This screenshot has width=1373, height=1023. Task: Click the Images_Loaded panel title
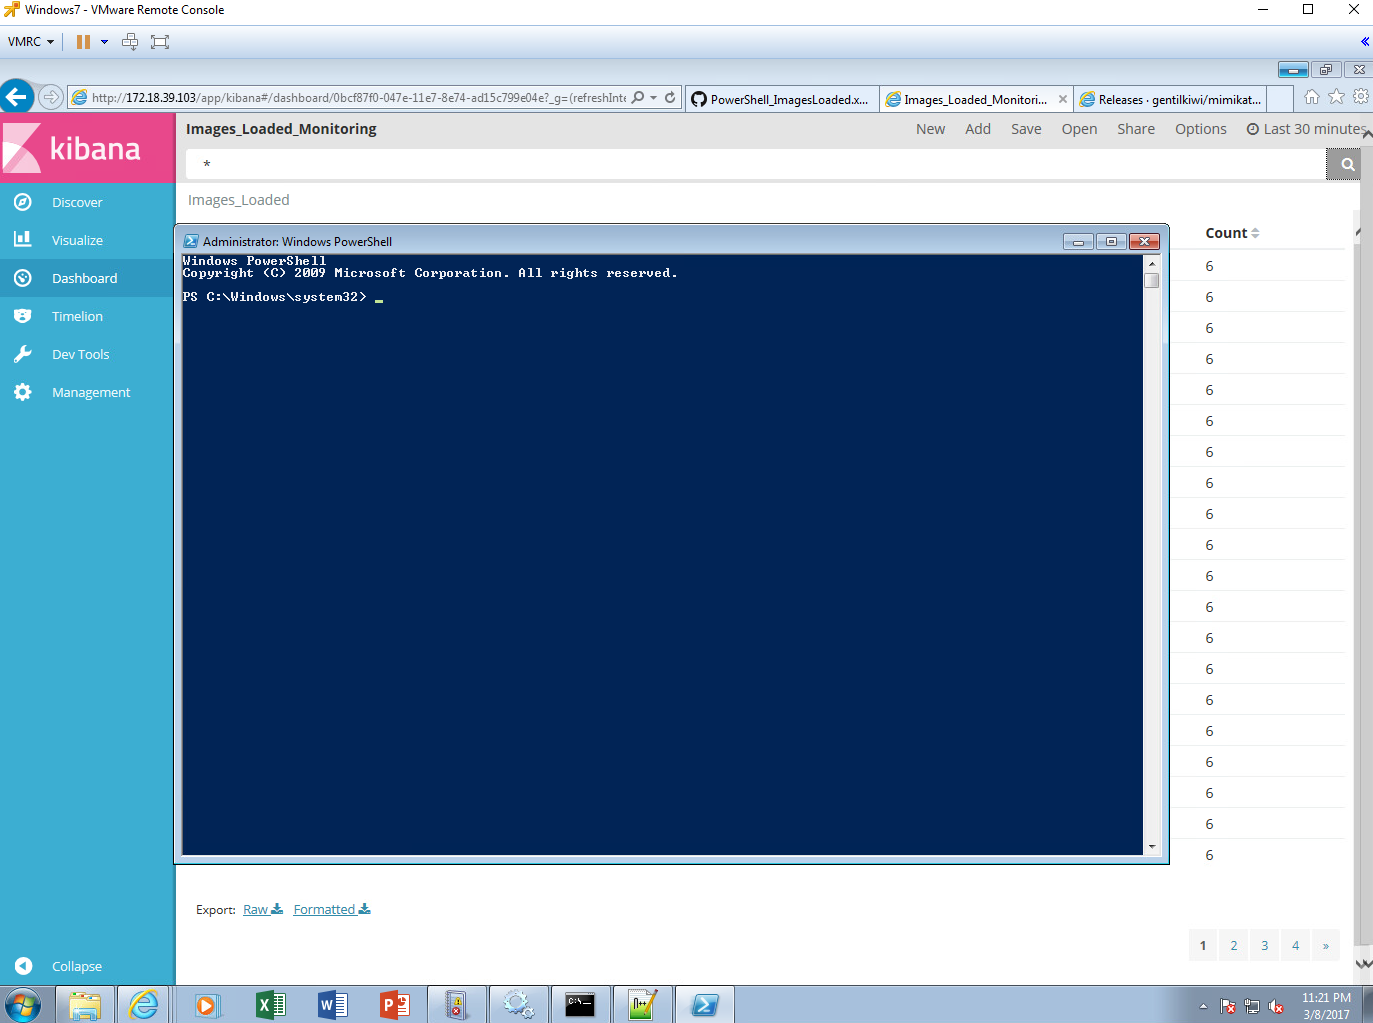pos(239,200)
